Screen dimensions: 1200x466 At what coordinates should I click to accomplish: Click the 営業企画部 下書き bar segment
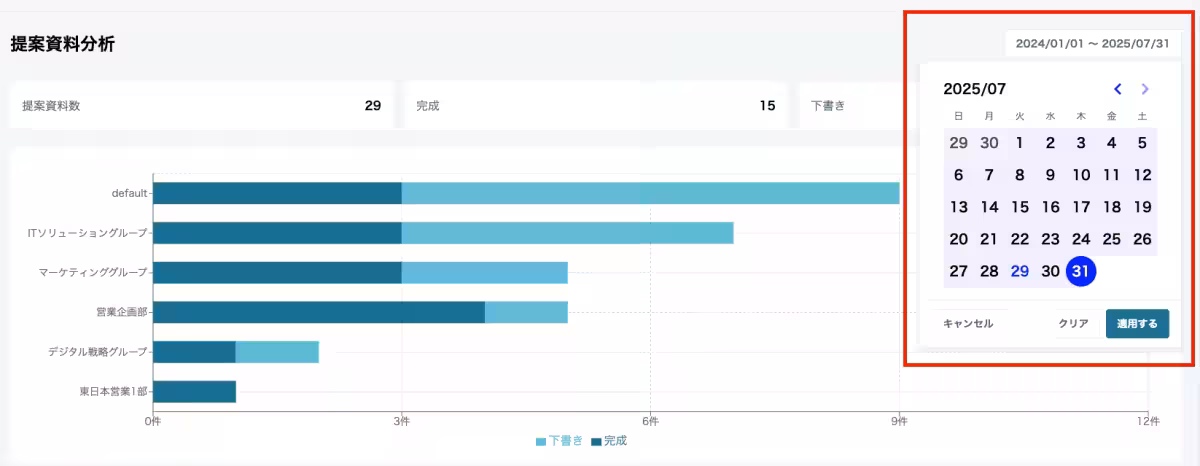[x=526, y=312]
